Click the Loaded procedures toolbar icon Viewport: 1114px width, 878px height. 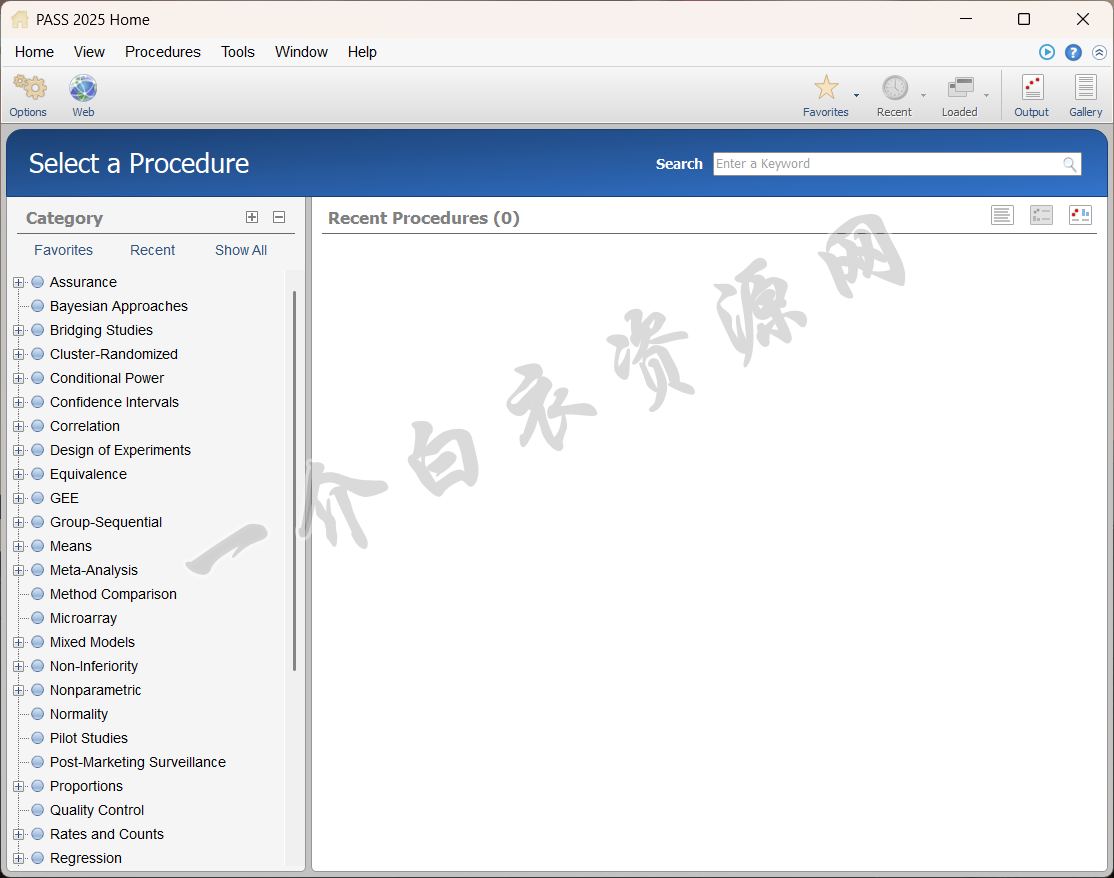click(959, 89)
